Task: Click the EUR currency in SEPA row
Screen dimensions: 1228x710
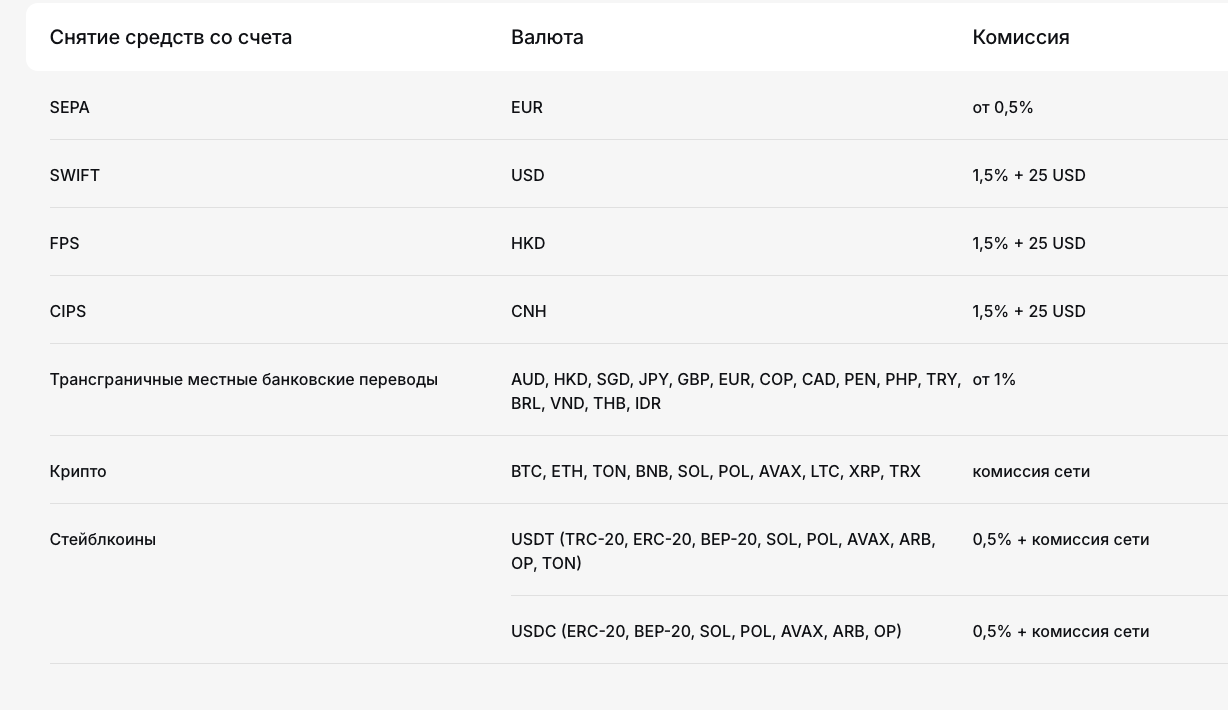Action: click(x=527, y=107)
